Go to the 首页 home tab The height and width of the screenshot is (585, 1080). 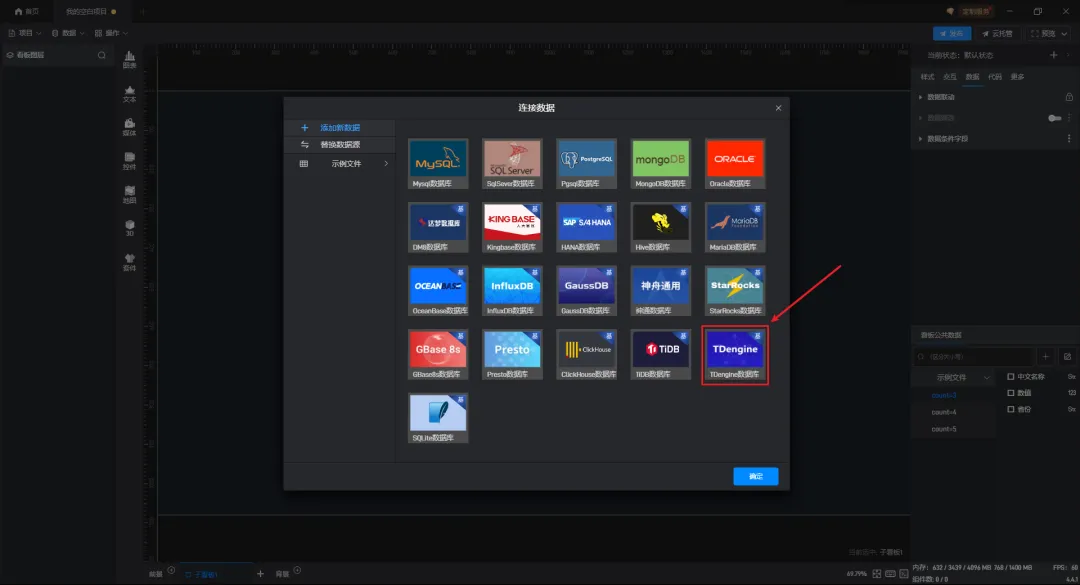[27, 12]
